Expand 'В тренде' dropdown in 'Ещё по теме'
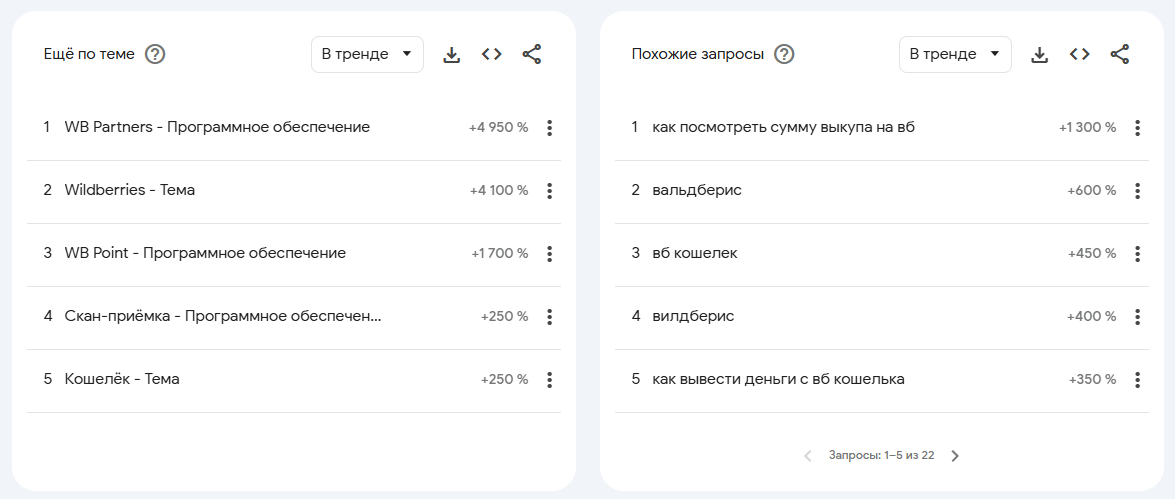1175x499 pixels. pyautogui.click(x=367, y=55)
